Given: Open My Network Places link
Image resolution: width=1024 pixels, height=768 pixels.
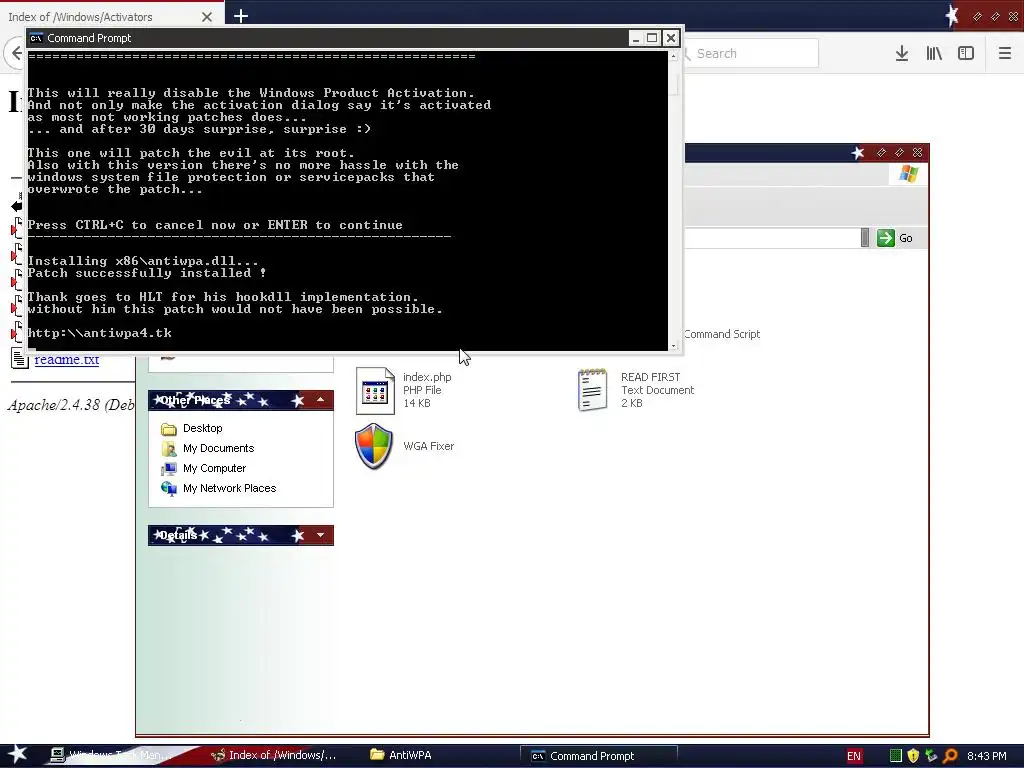Looking at the screenshot, I should [229, 488].
